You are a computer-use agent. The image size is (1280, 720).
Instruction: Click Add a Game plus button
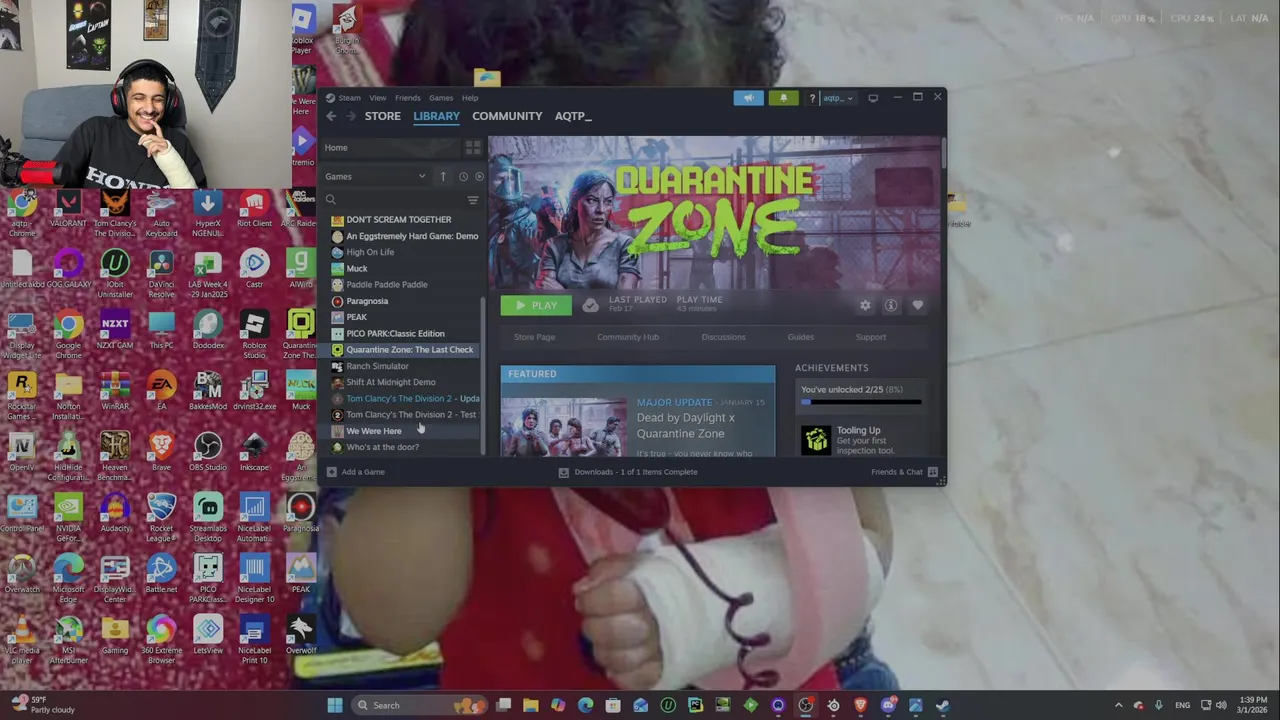(x=355, y=472)
